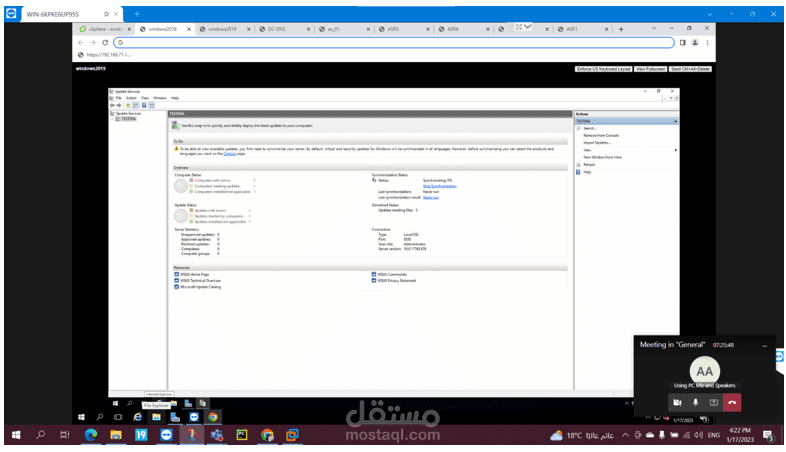786x452 pixels.
Task: Open the clock showing 4:22 PM
Action: pos(740,435)
